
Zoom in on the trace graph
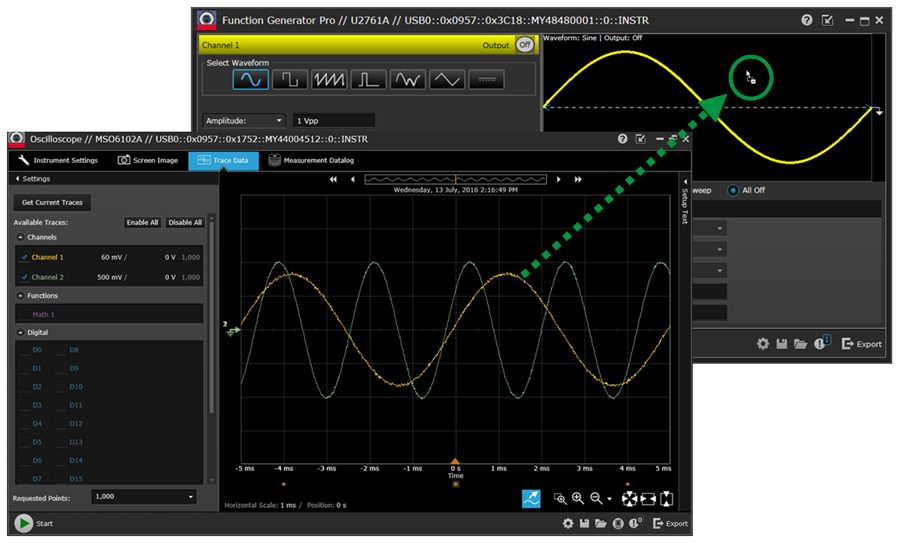[x=578, y=498]
